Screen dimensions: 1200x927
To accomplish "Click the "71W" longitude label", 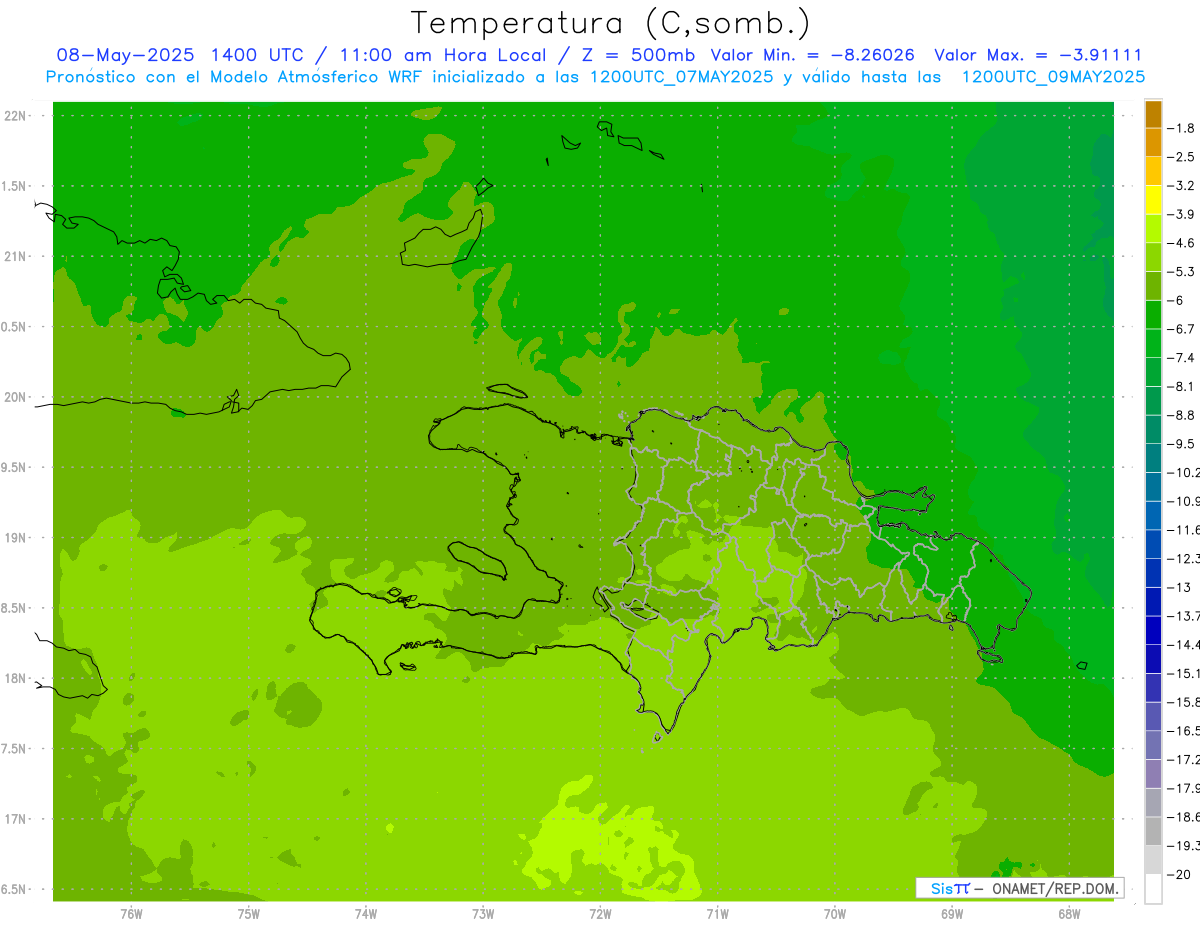I will [717, 914].
